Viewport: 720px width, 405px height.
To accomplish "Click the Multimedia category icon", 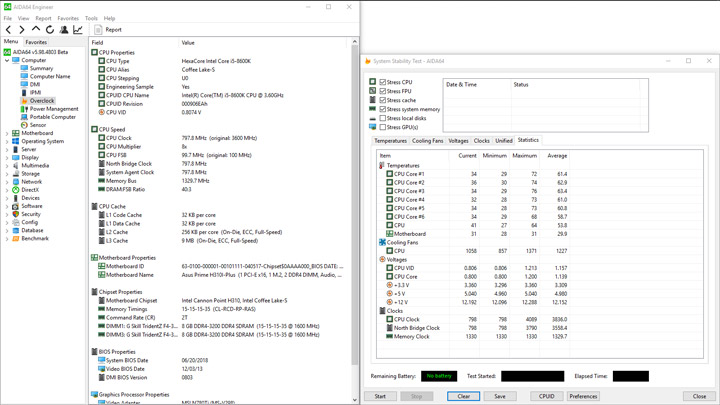I will (x=16, y=165).
